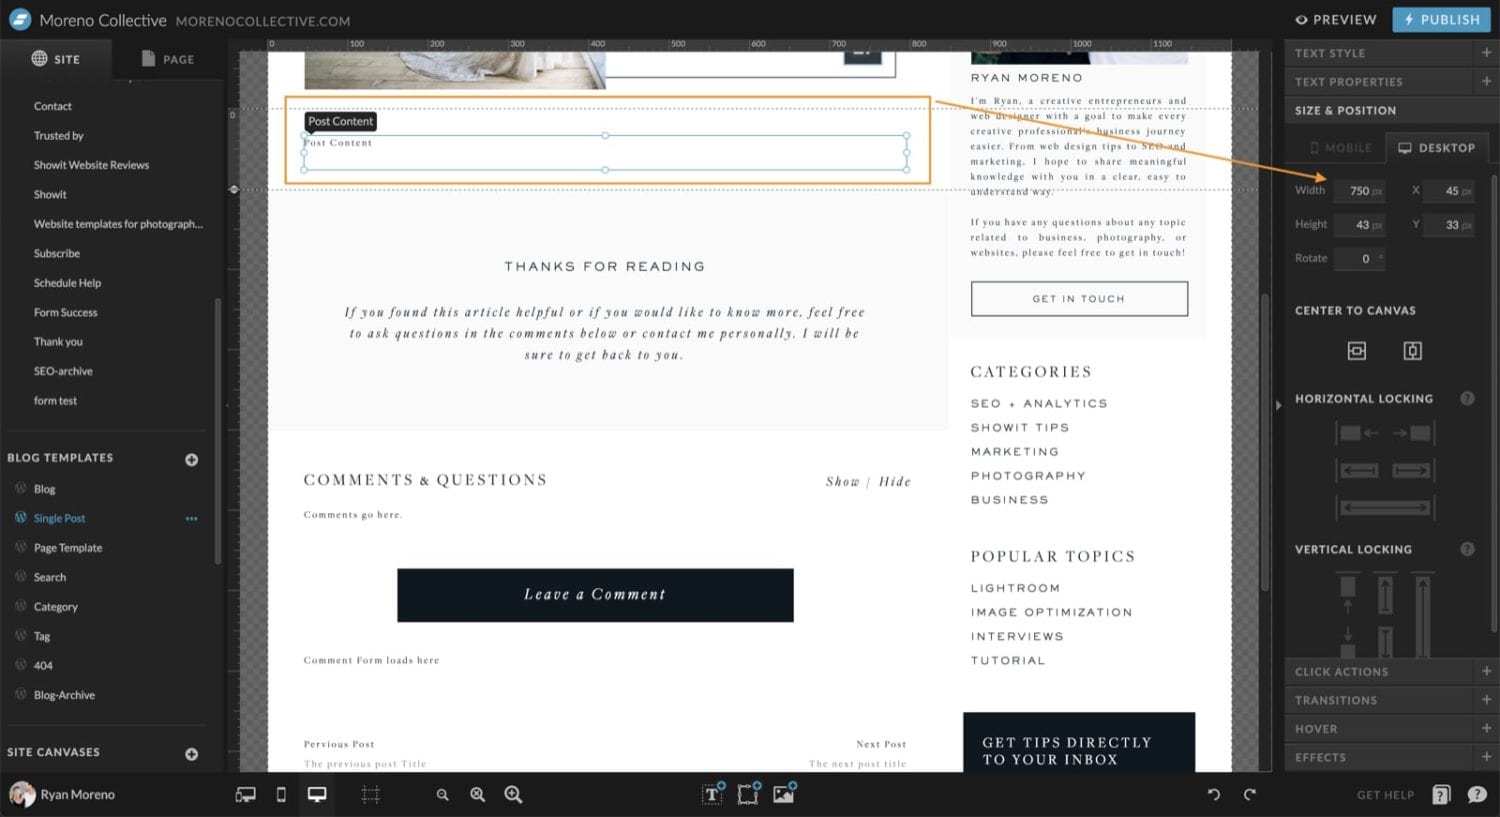This screenshot has height=817, width=1500.
Task: Add a new text element
Action: [x=712, y=794]
